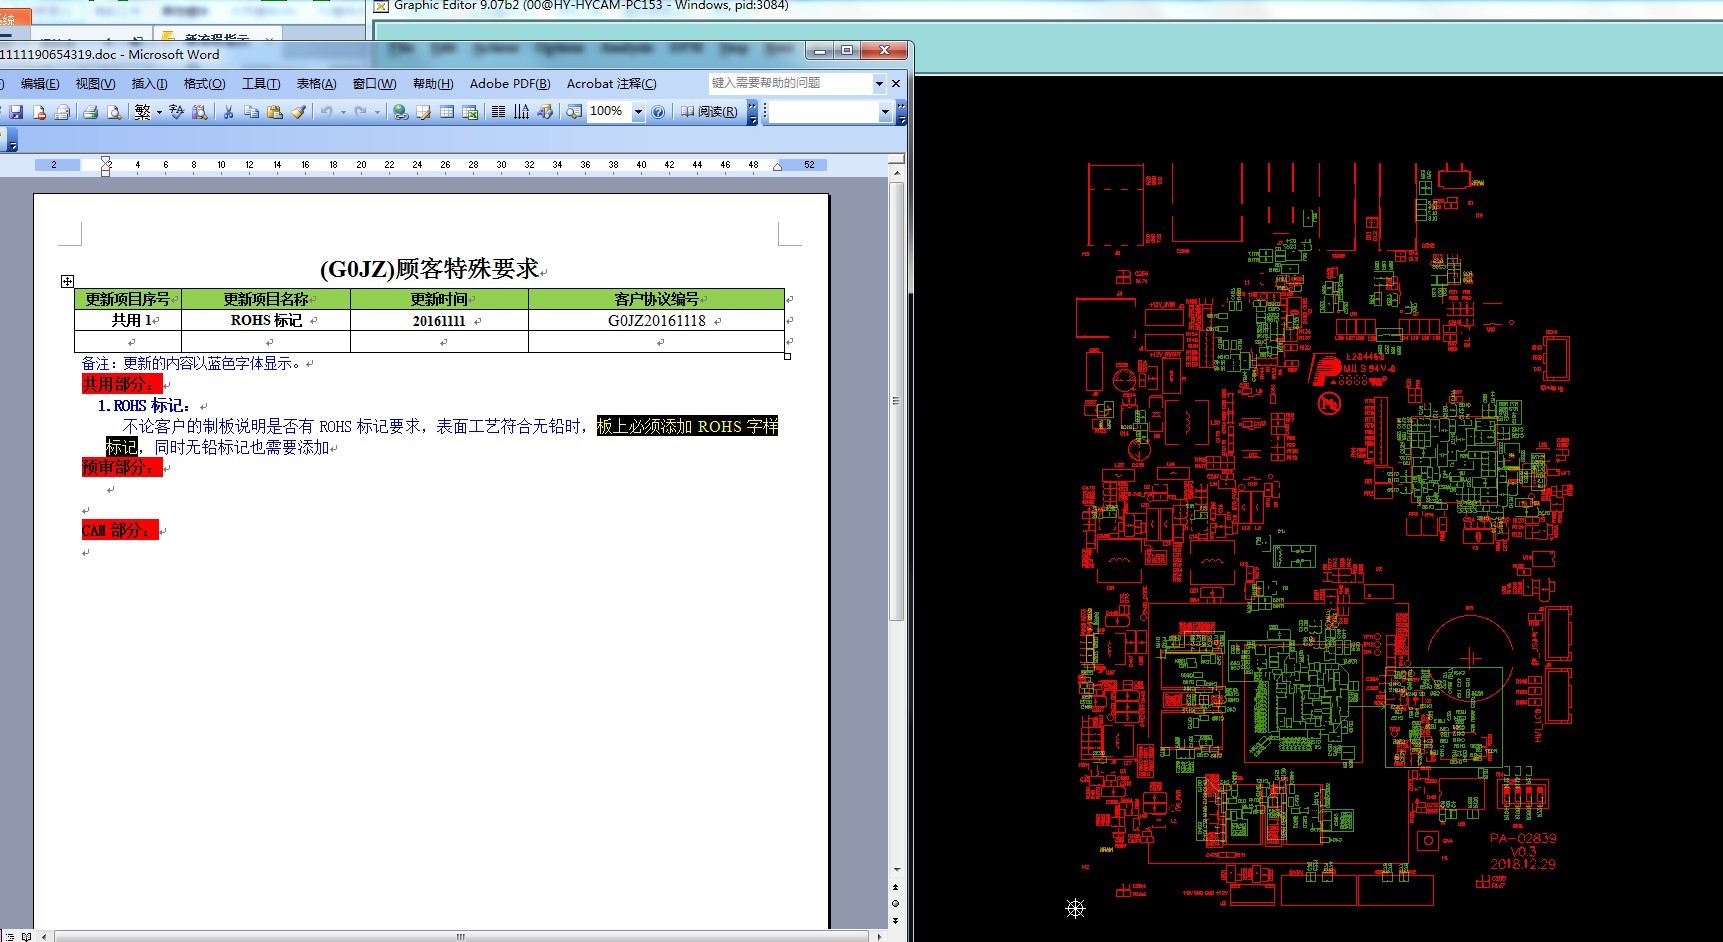Switch to Reading layout icon at bottom-left

click(x=27, y=936)
